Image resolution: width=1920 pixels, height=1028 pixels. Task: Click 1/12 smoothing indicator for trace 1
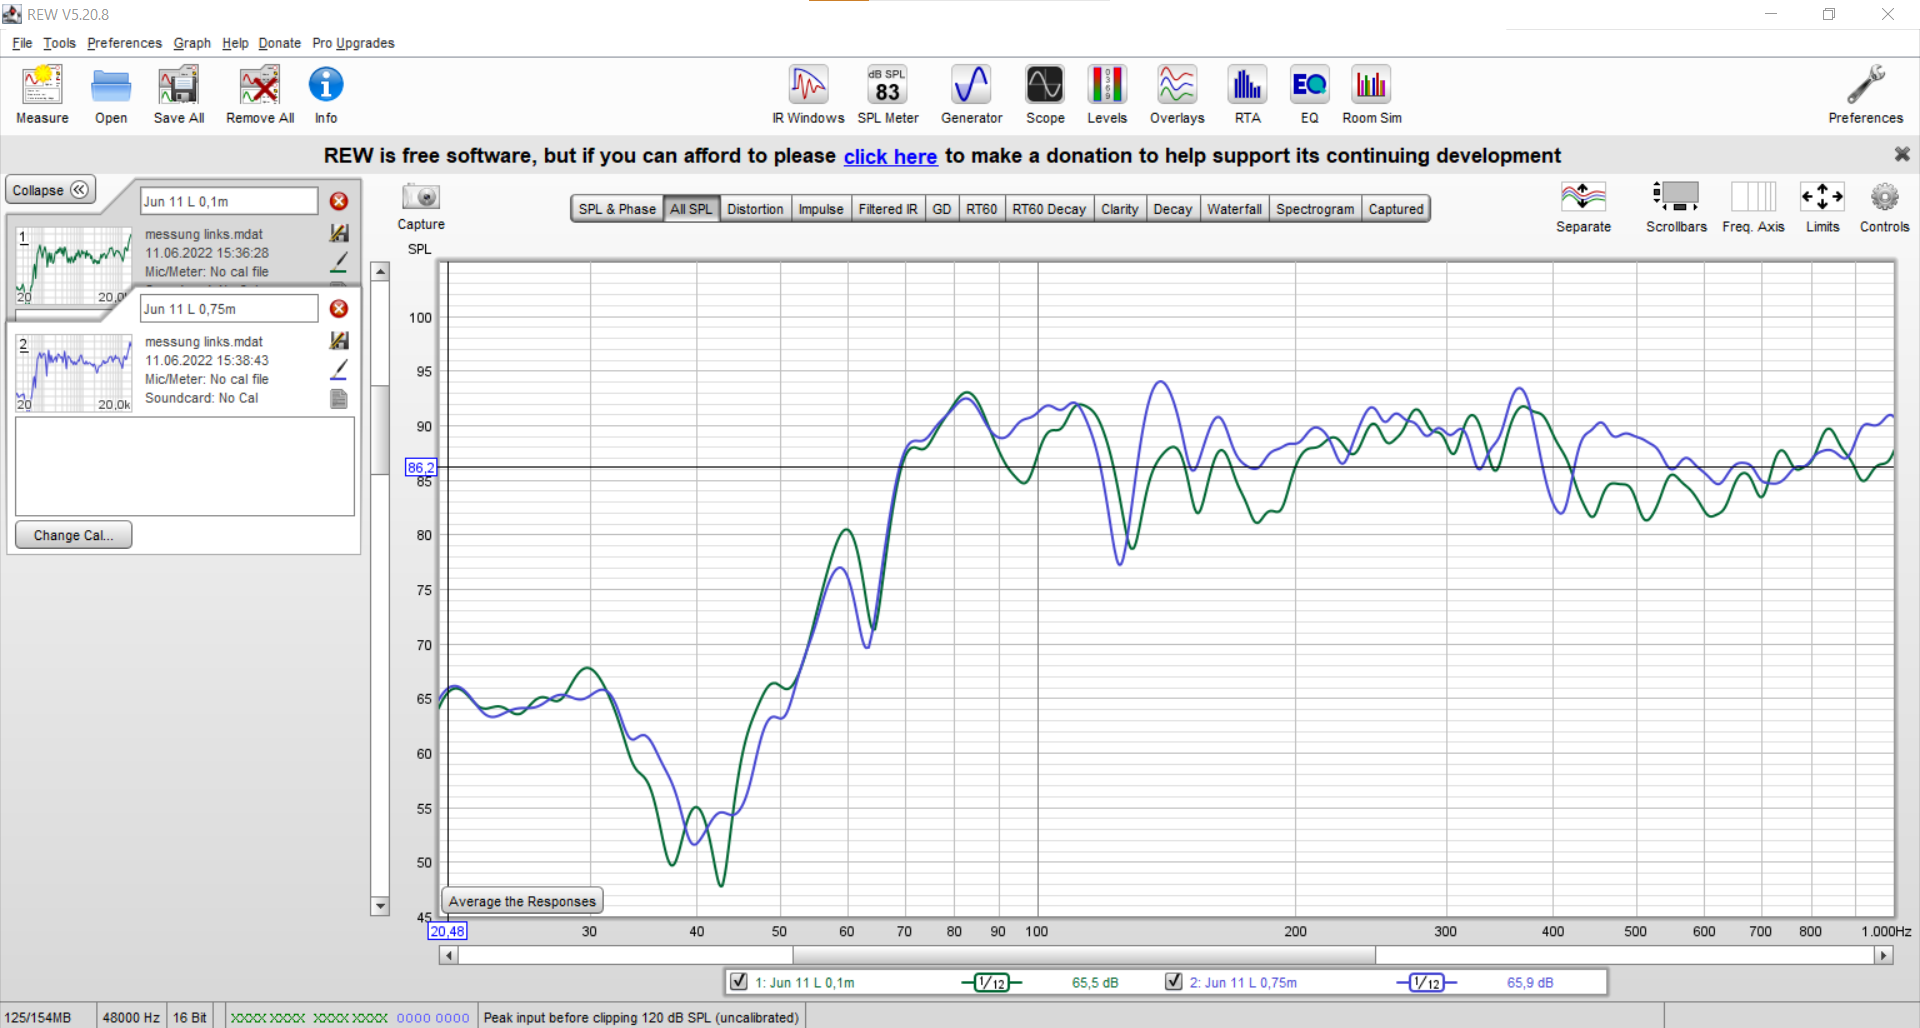pos(991,983)
